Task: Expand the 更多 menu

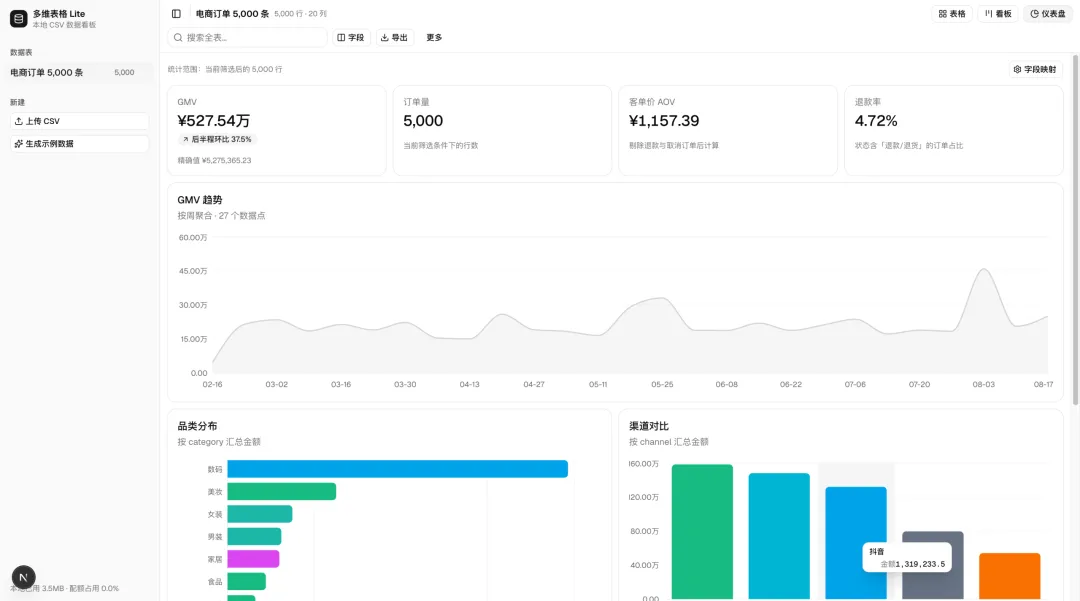Action: [x=434, y=38]
